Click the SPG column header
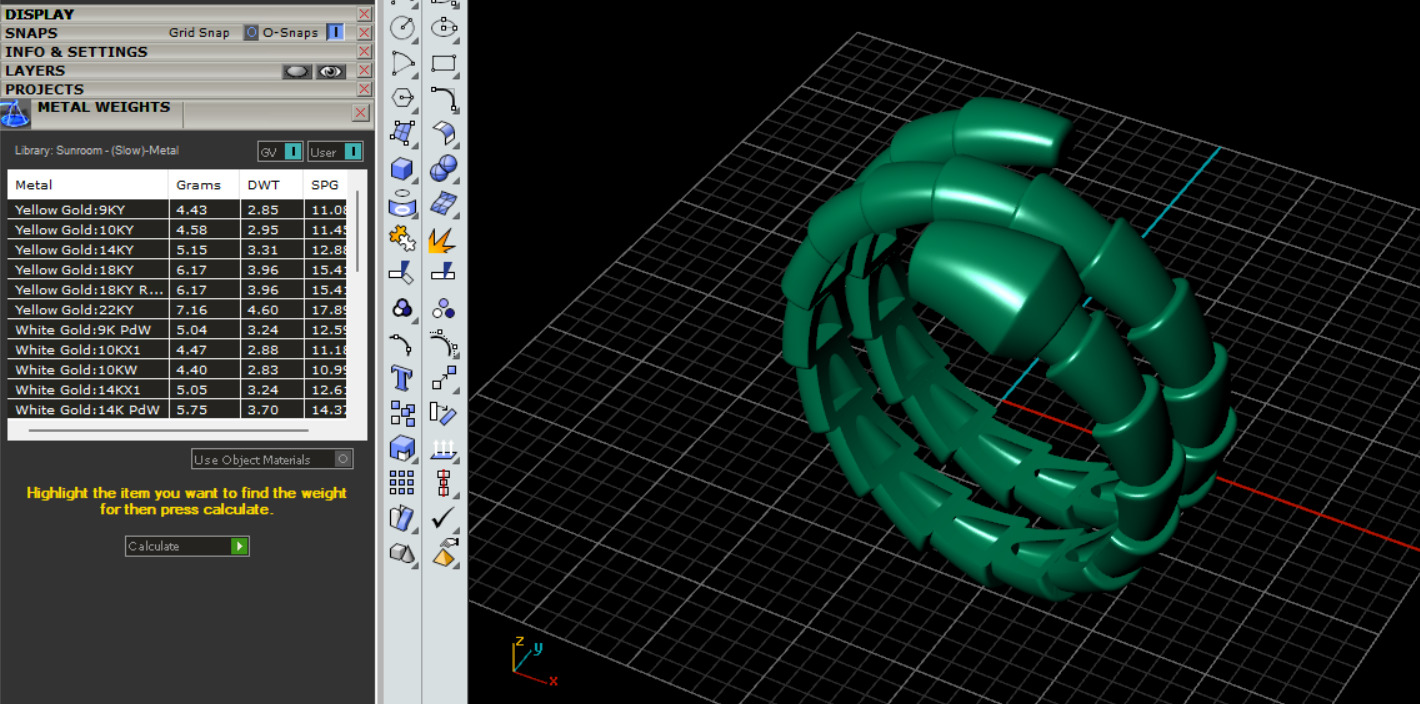 pyautogui.click(x=326, y=185)
